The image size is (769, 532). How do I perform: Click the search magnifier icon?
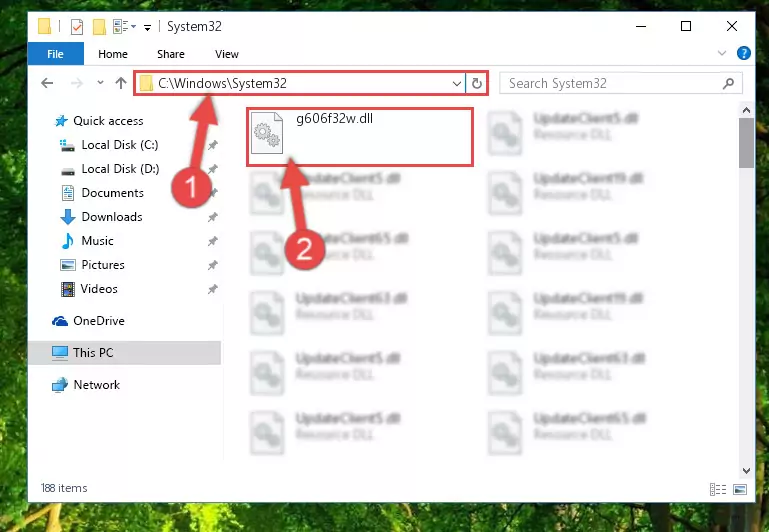[729, 83]
